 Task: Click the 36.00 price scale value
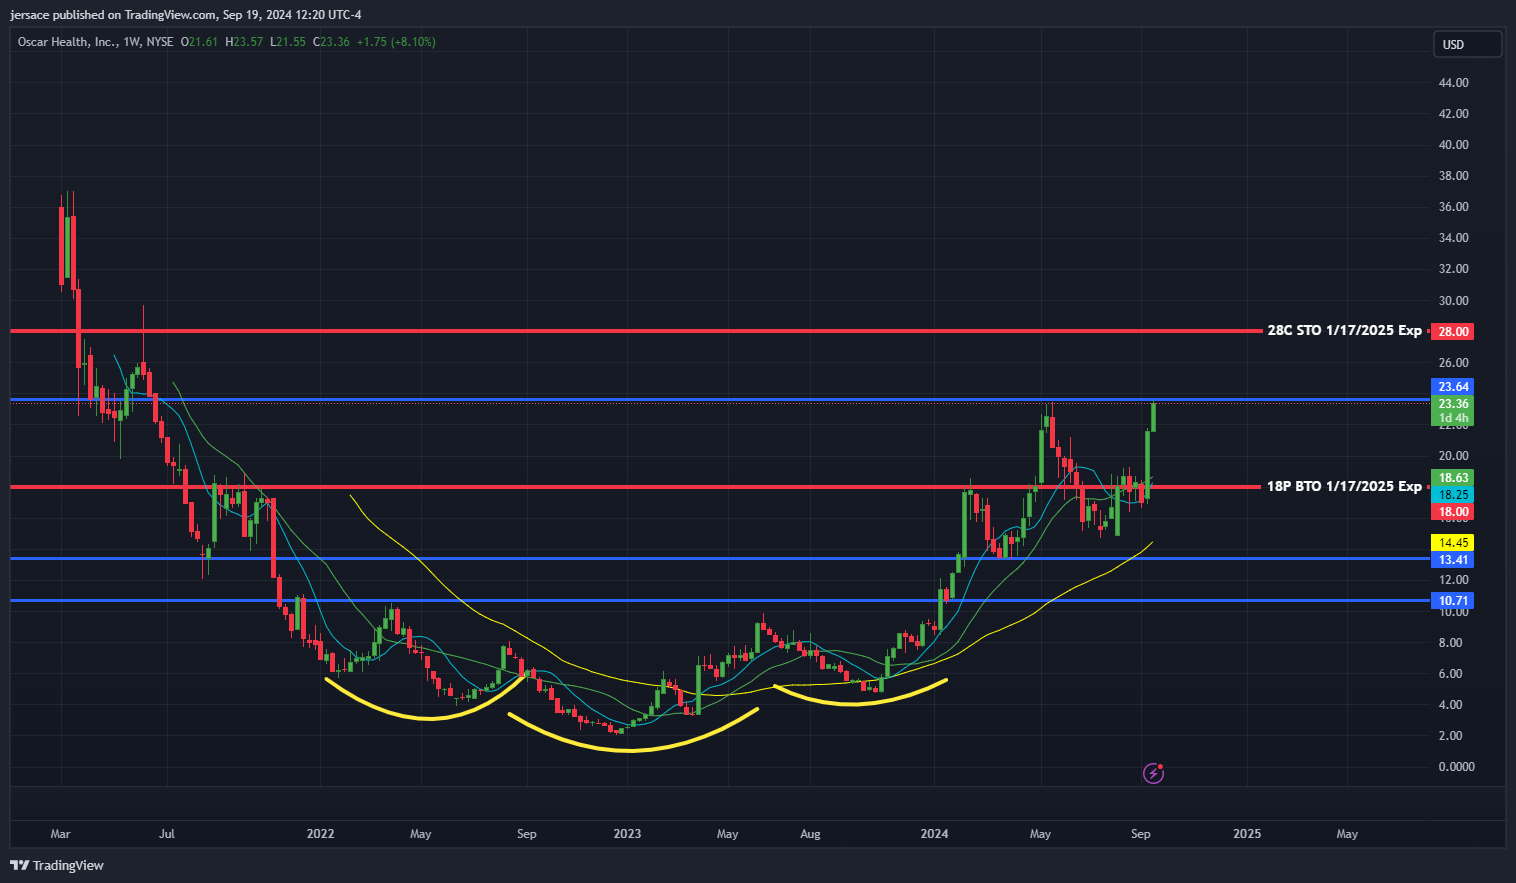point(1454,207)
